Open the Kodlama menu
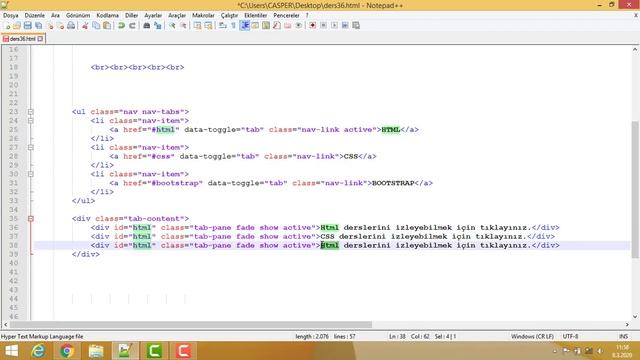This screenshot has height=360, width=640. 107,15
